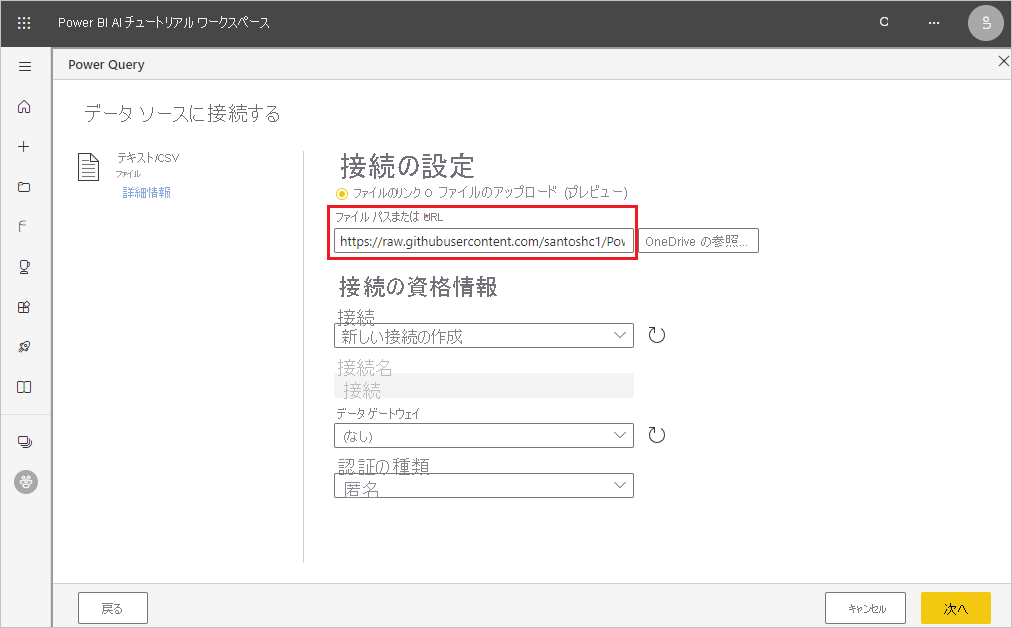Click the search icon in header

coord(885,23)
